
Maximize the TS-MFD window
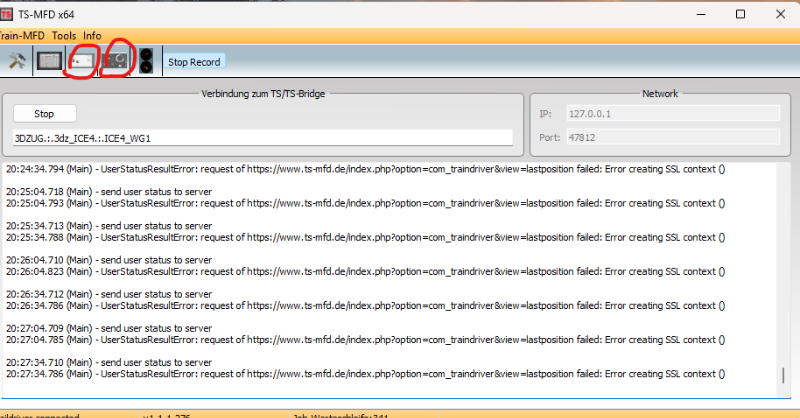click(740, 14)
